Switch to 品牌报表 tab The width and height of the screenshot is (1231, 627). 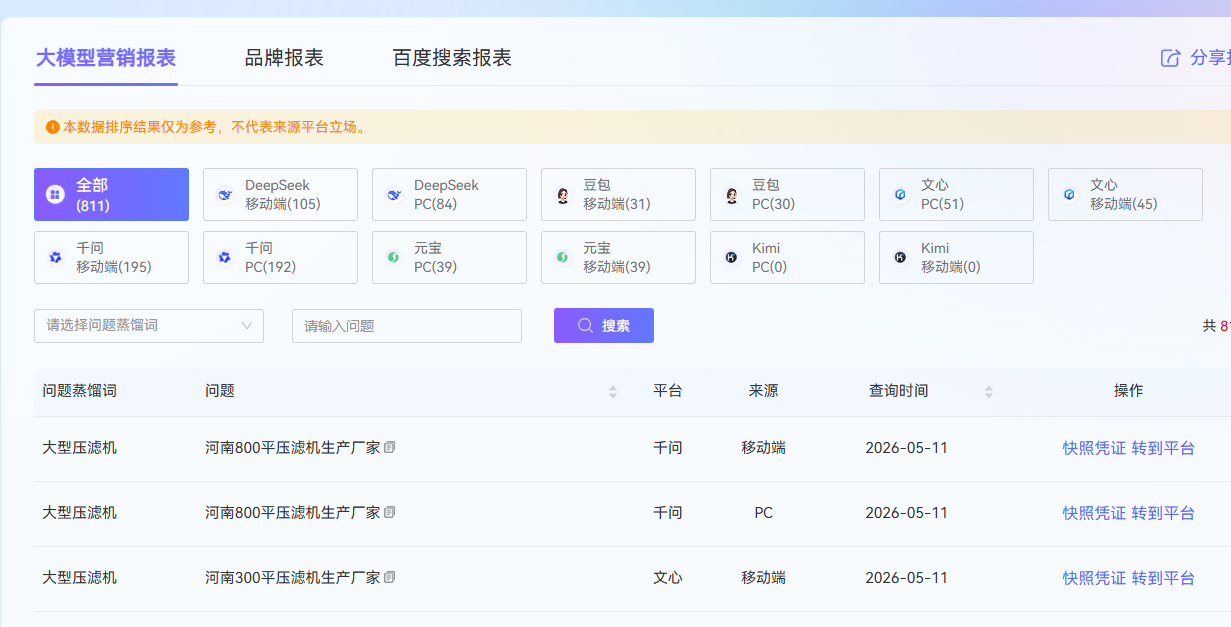tap(284, 57)
